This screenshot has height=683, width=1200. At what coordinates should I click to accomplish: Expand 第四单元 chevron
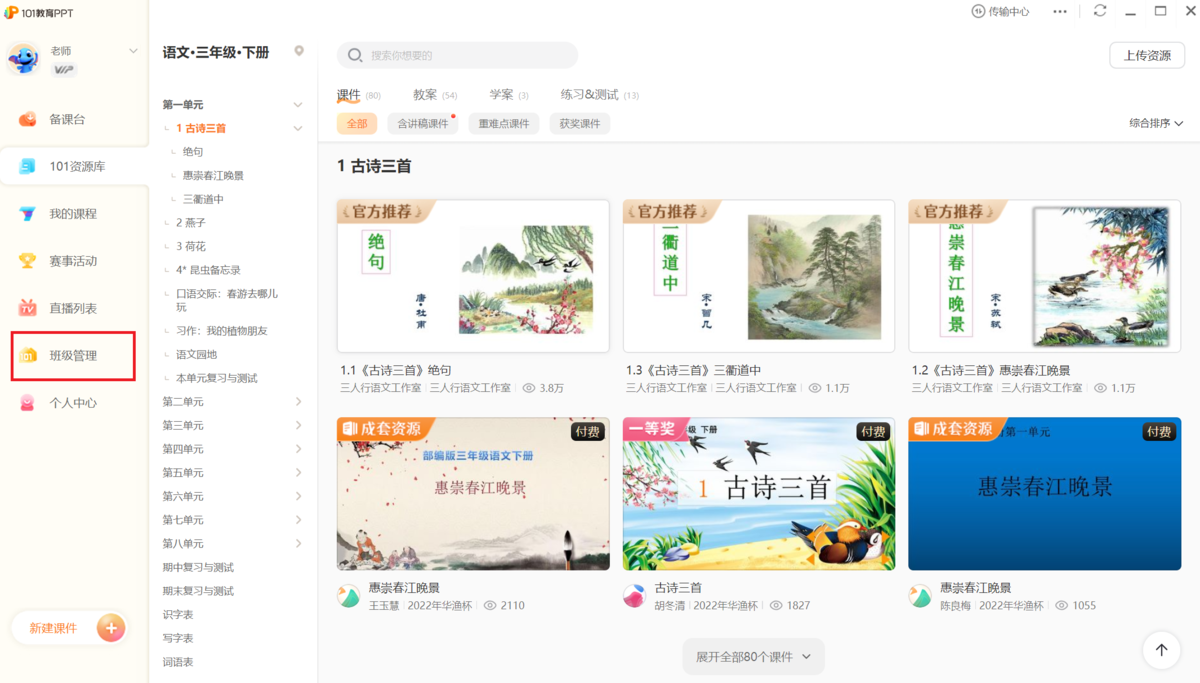[298, 449]
